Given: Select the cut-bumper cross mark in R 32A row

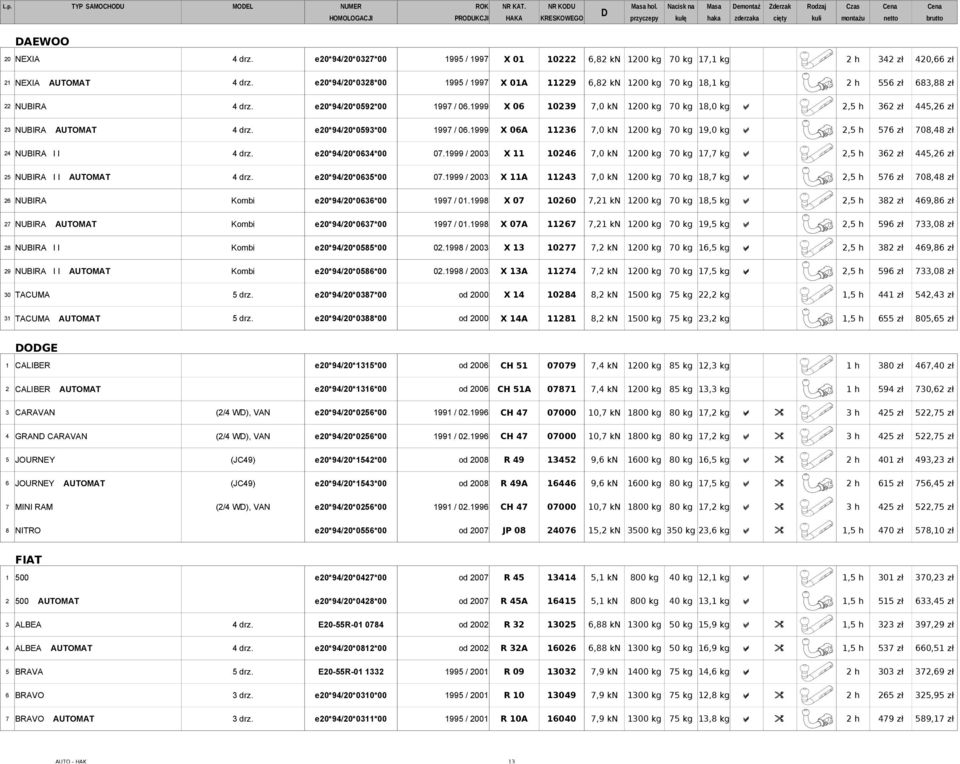Looking at the screenshot, I should [x=779, y=648].
